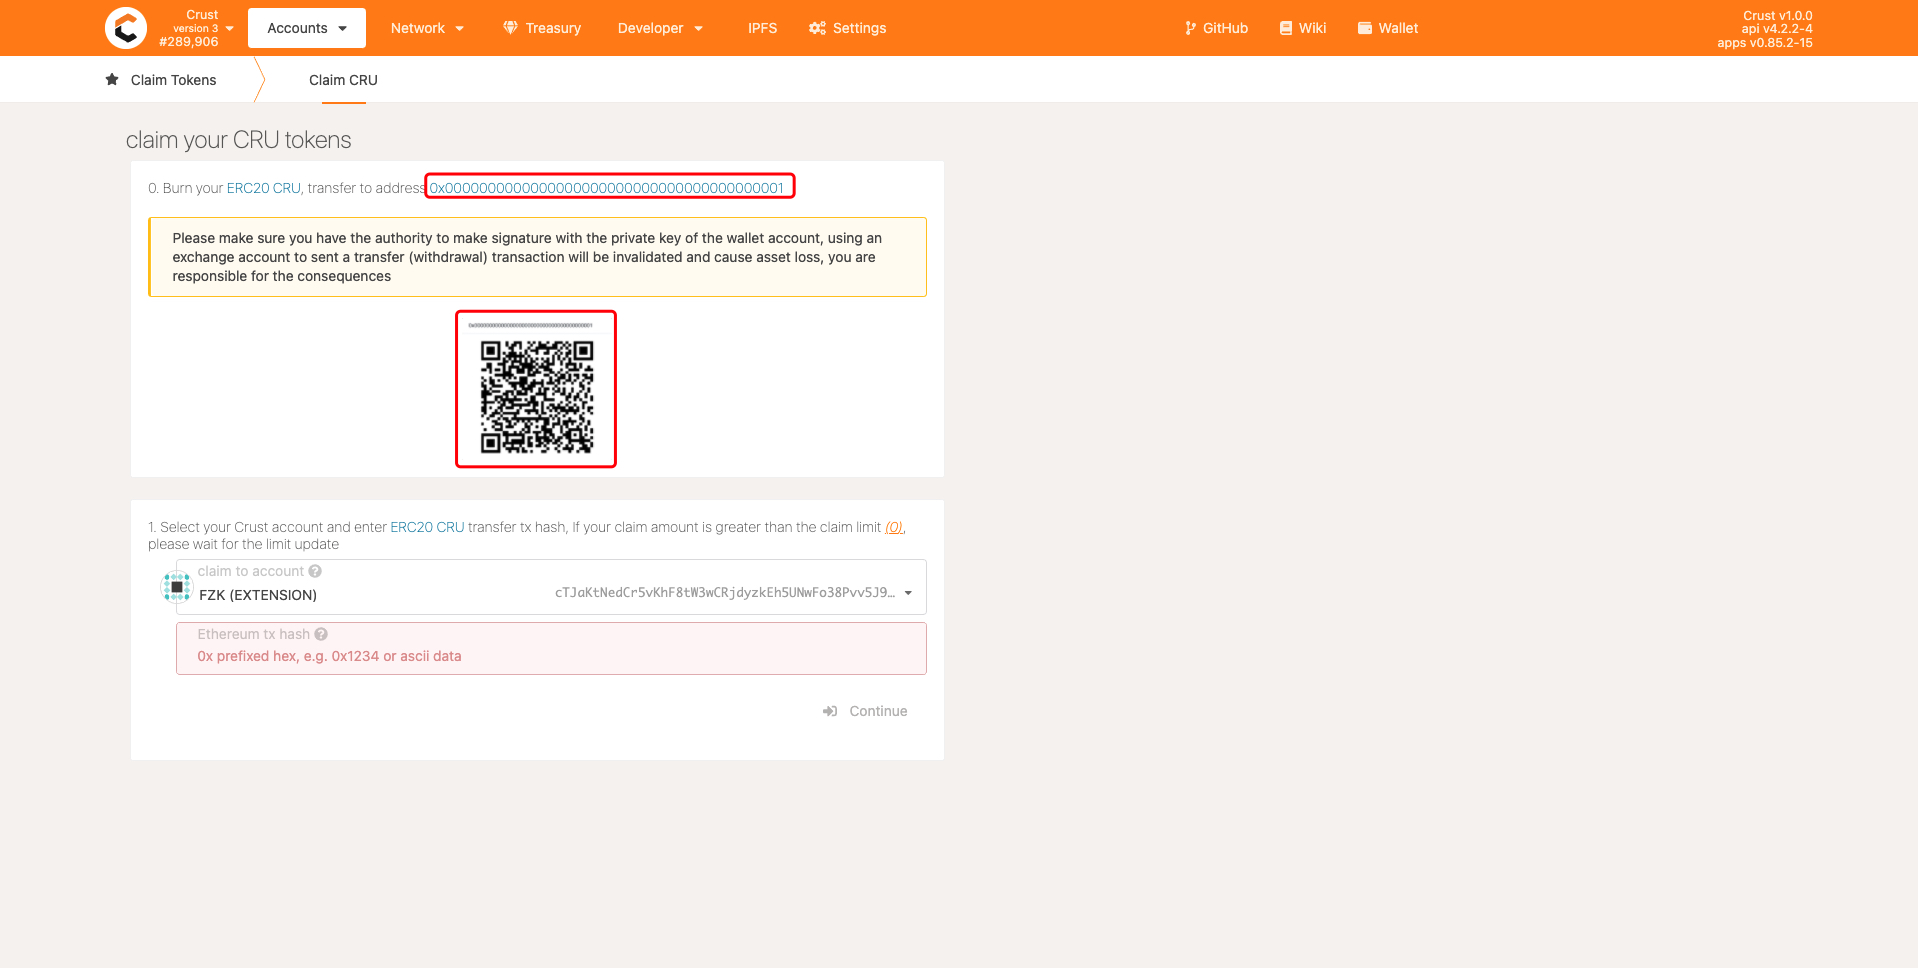This screenshot has width=1918, height=968.
Task: Click the 0x000...0001 burn address link
Action: [607, 188]
